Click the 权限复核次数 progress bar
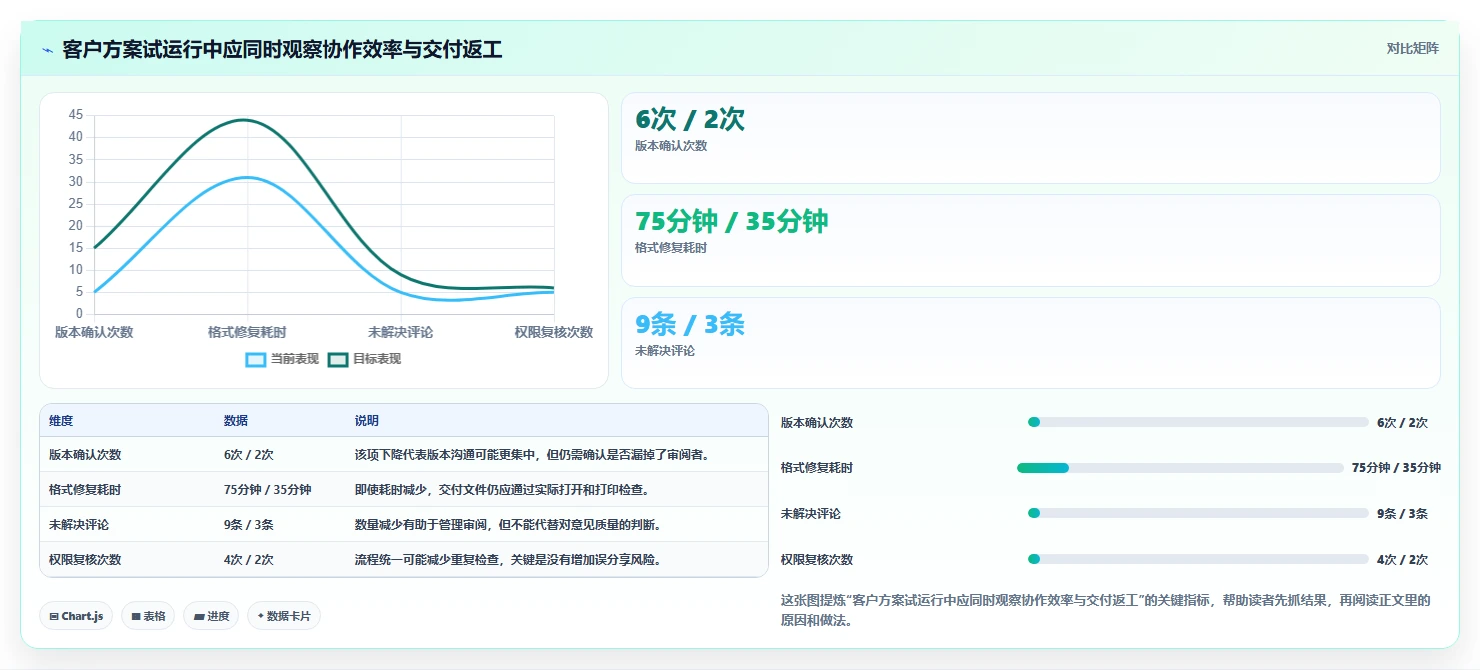 point(1198,559)
